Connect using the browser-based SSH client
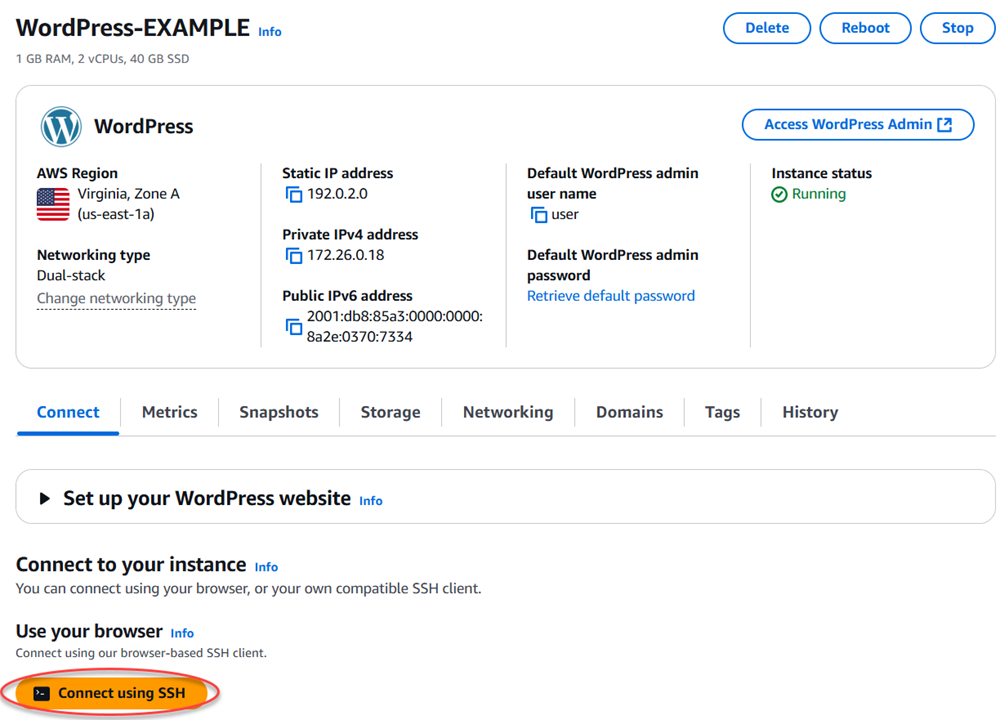The height and width of the screenshot is (720, 1000). pos(110,692)
